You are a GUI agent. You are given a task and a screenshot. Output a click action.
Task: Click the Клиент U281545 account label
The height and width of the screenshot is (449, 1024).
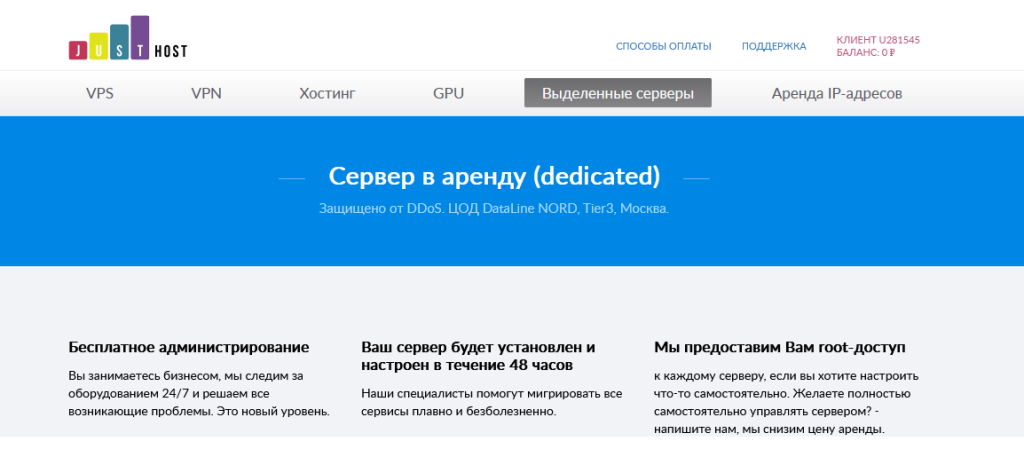pyautogui.click(x=877, y=40)
